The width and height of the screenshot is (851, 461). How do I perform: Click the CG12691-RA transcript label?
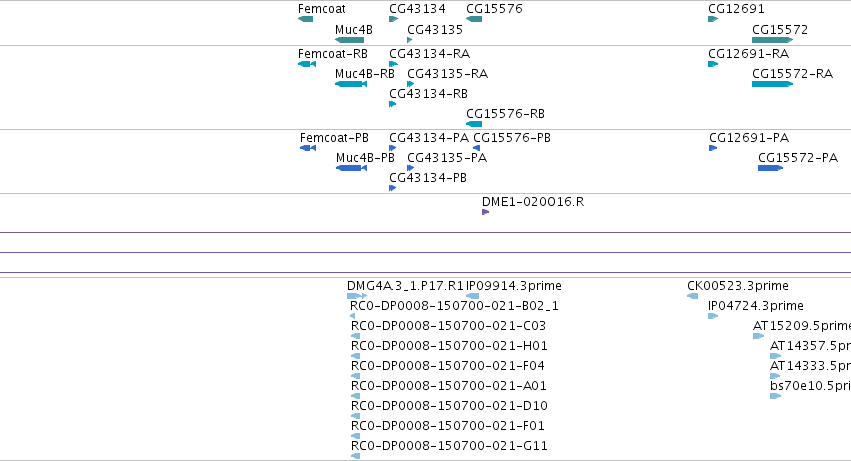pyautogui.click(x=749, y=54)
